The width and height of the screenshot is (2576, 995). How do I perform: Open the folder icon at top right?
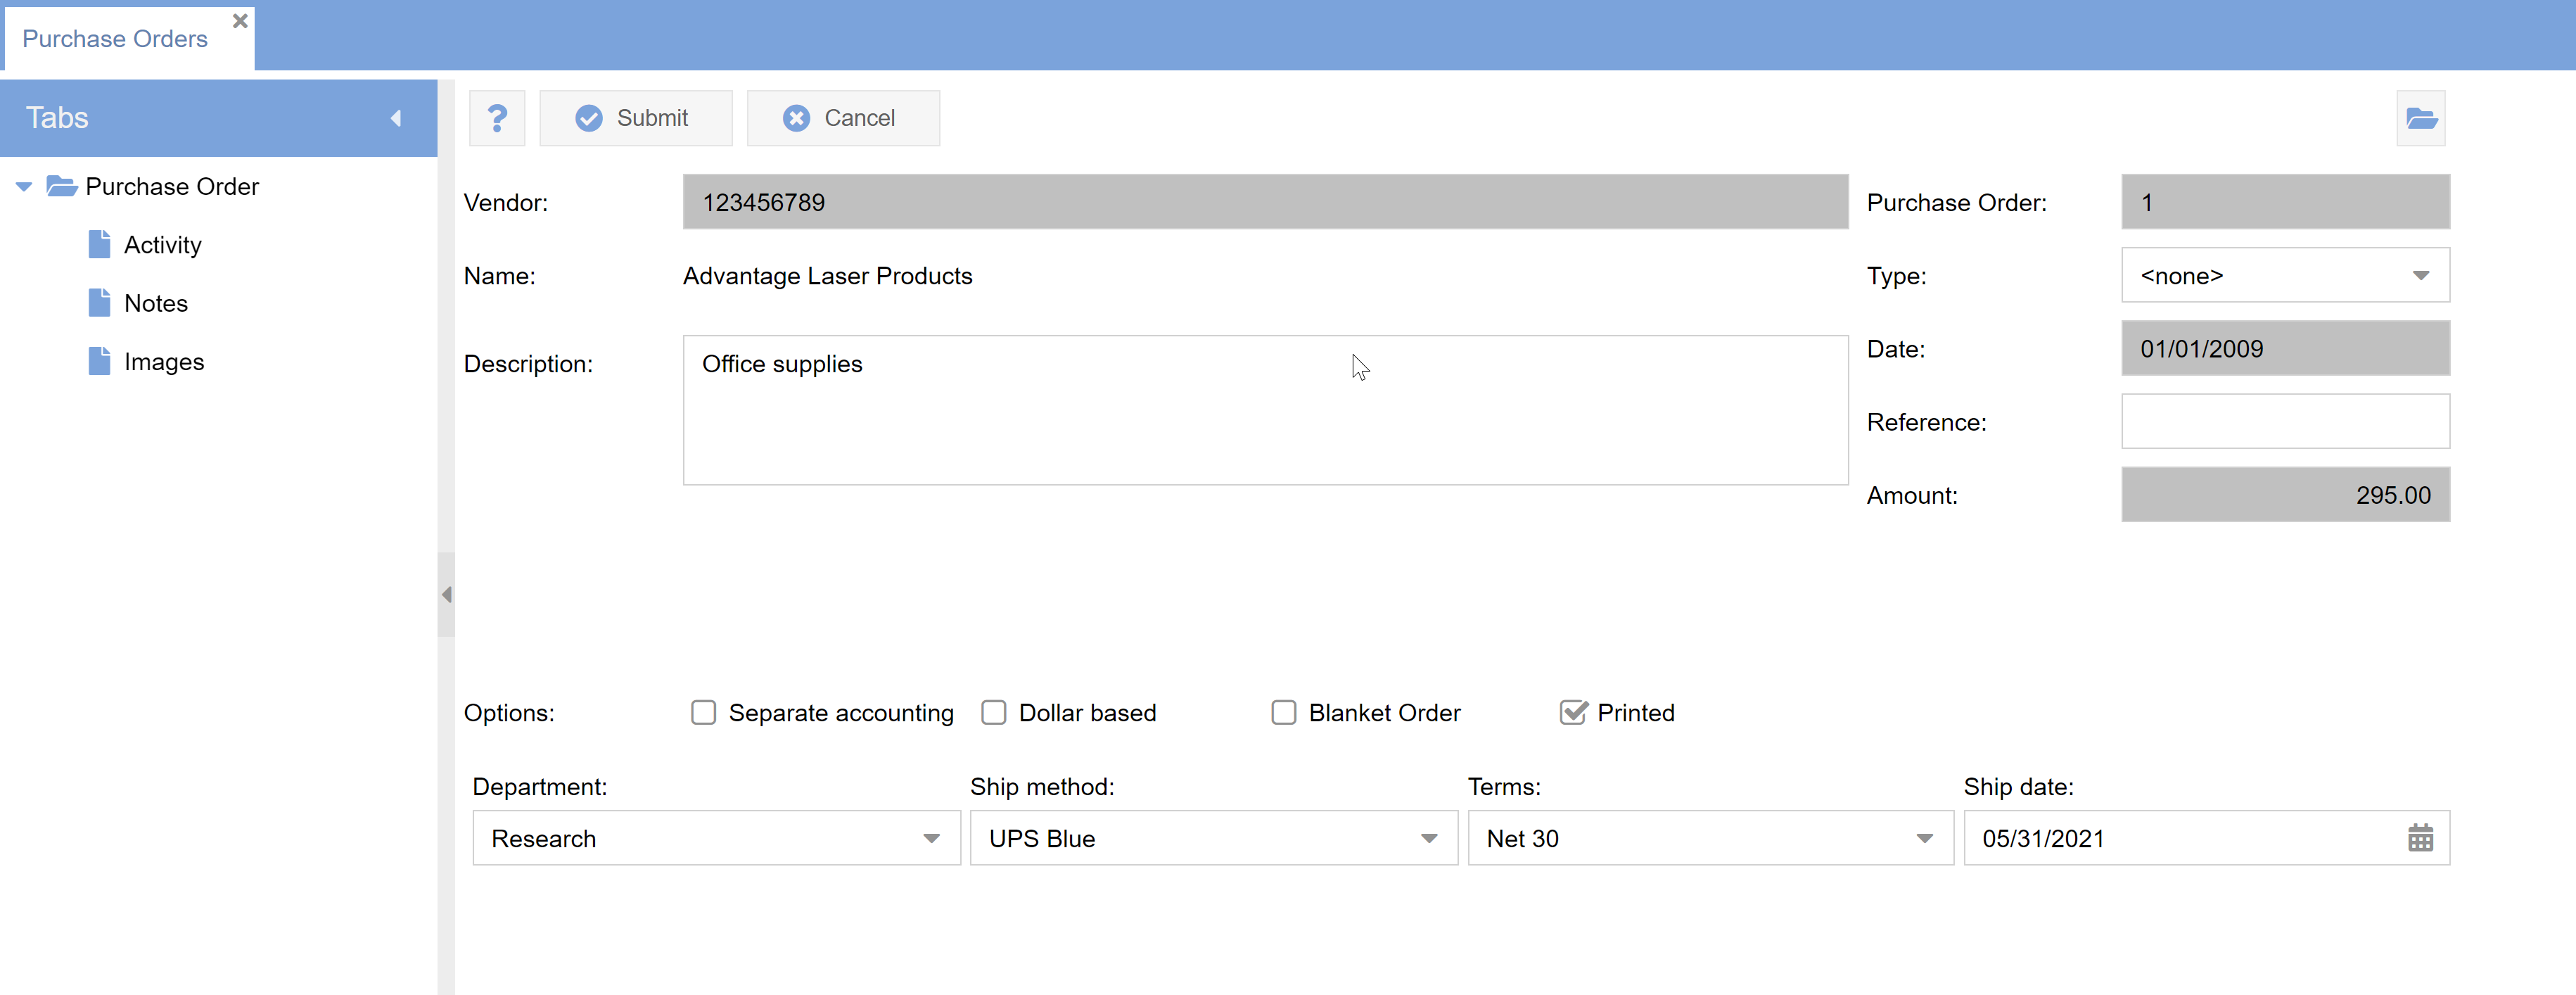tap(2420, 118)
